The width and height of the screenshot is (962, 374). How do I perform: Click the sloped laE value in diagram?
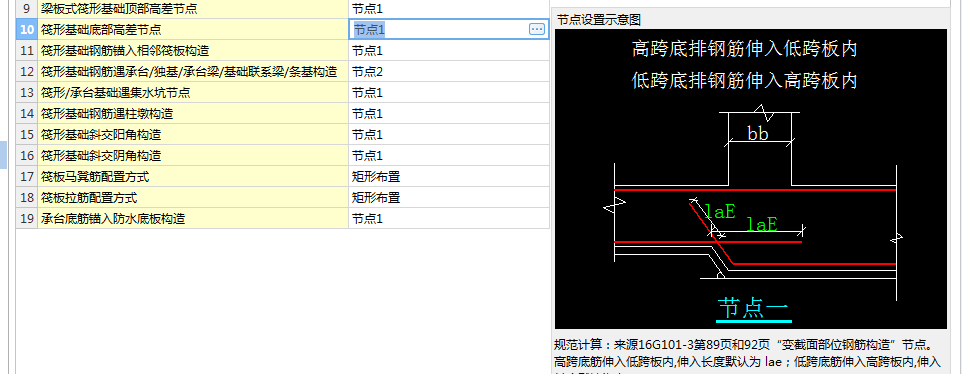pos(720,212)
